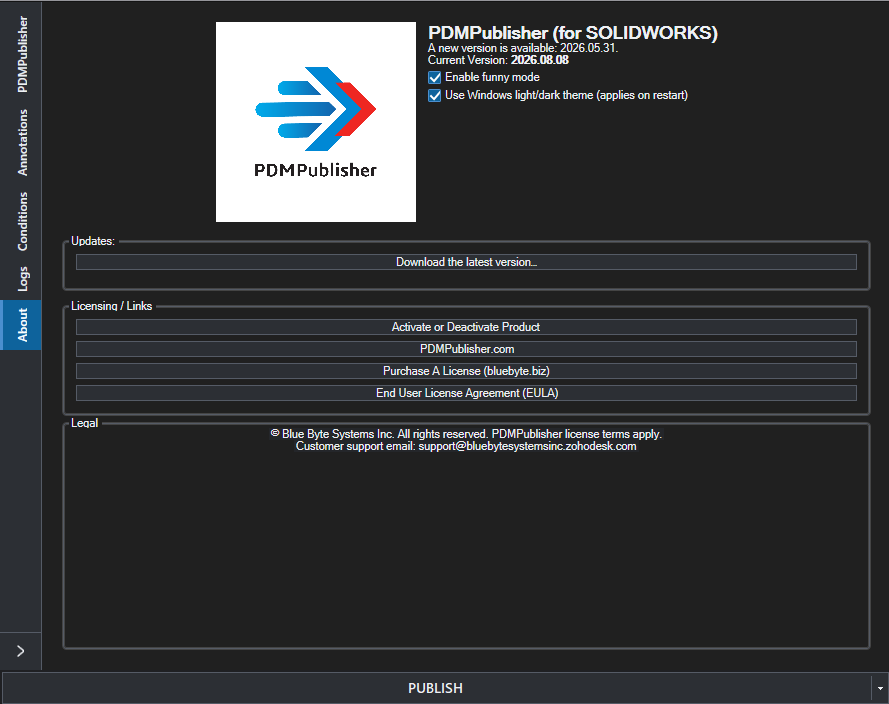Switch to the Annotations tab
This screenshot has height=704, width=889.
coord(21,142)
